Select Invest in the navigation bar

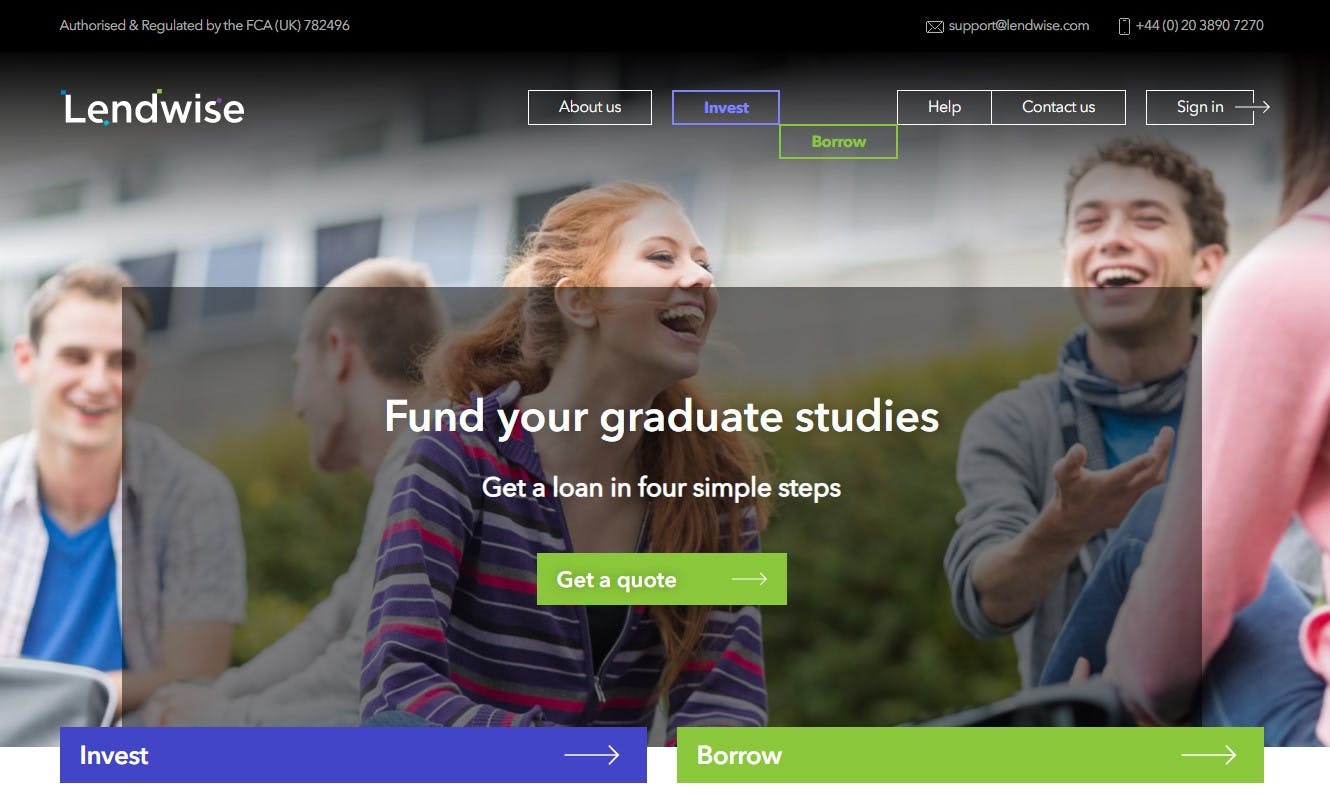tap(726, 107)
